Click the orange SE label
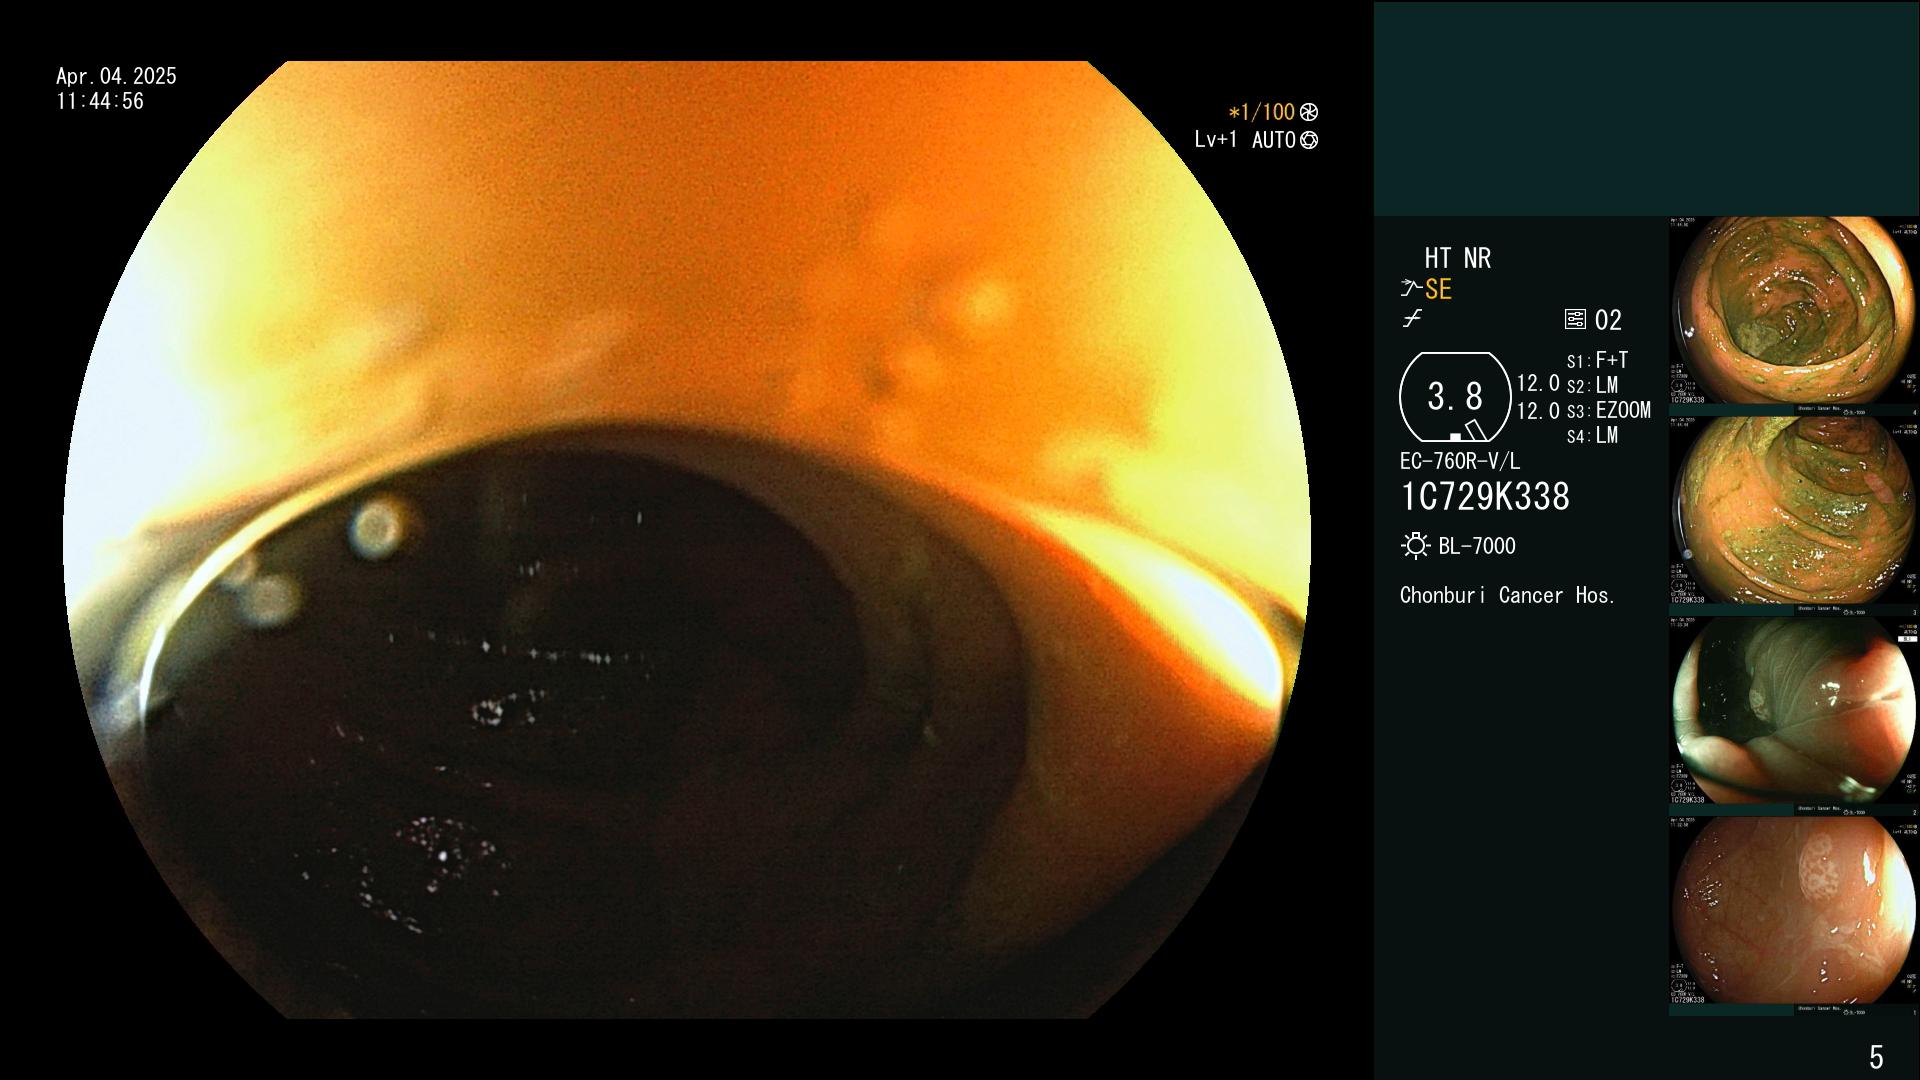This screenshot has height=1080, width=1920. [x=1438, y=290]
